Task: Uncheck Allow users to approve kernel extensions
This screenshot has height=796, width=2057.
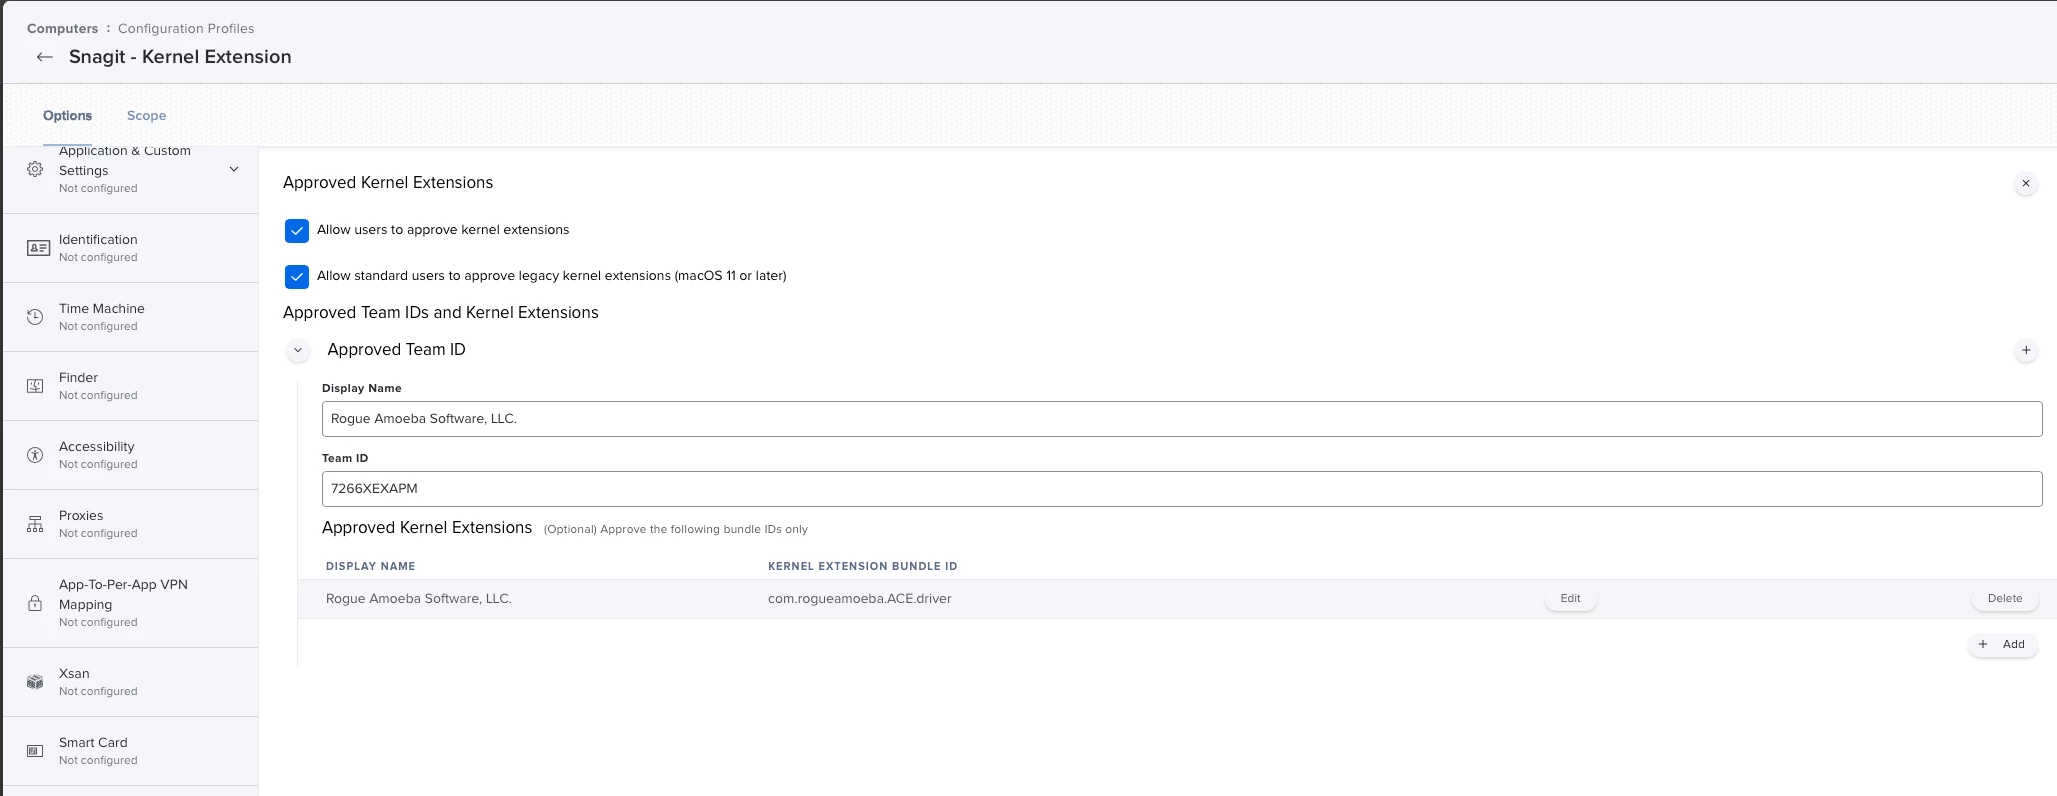Action: point(297,231)
